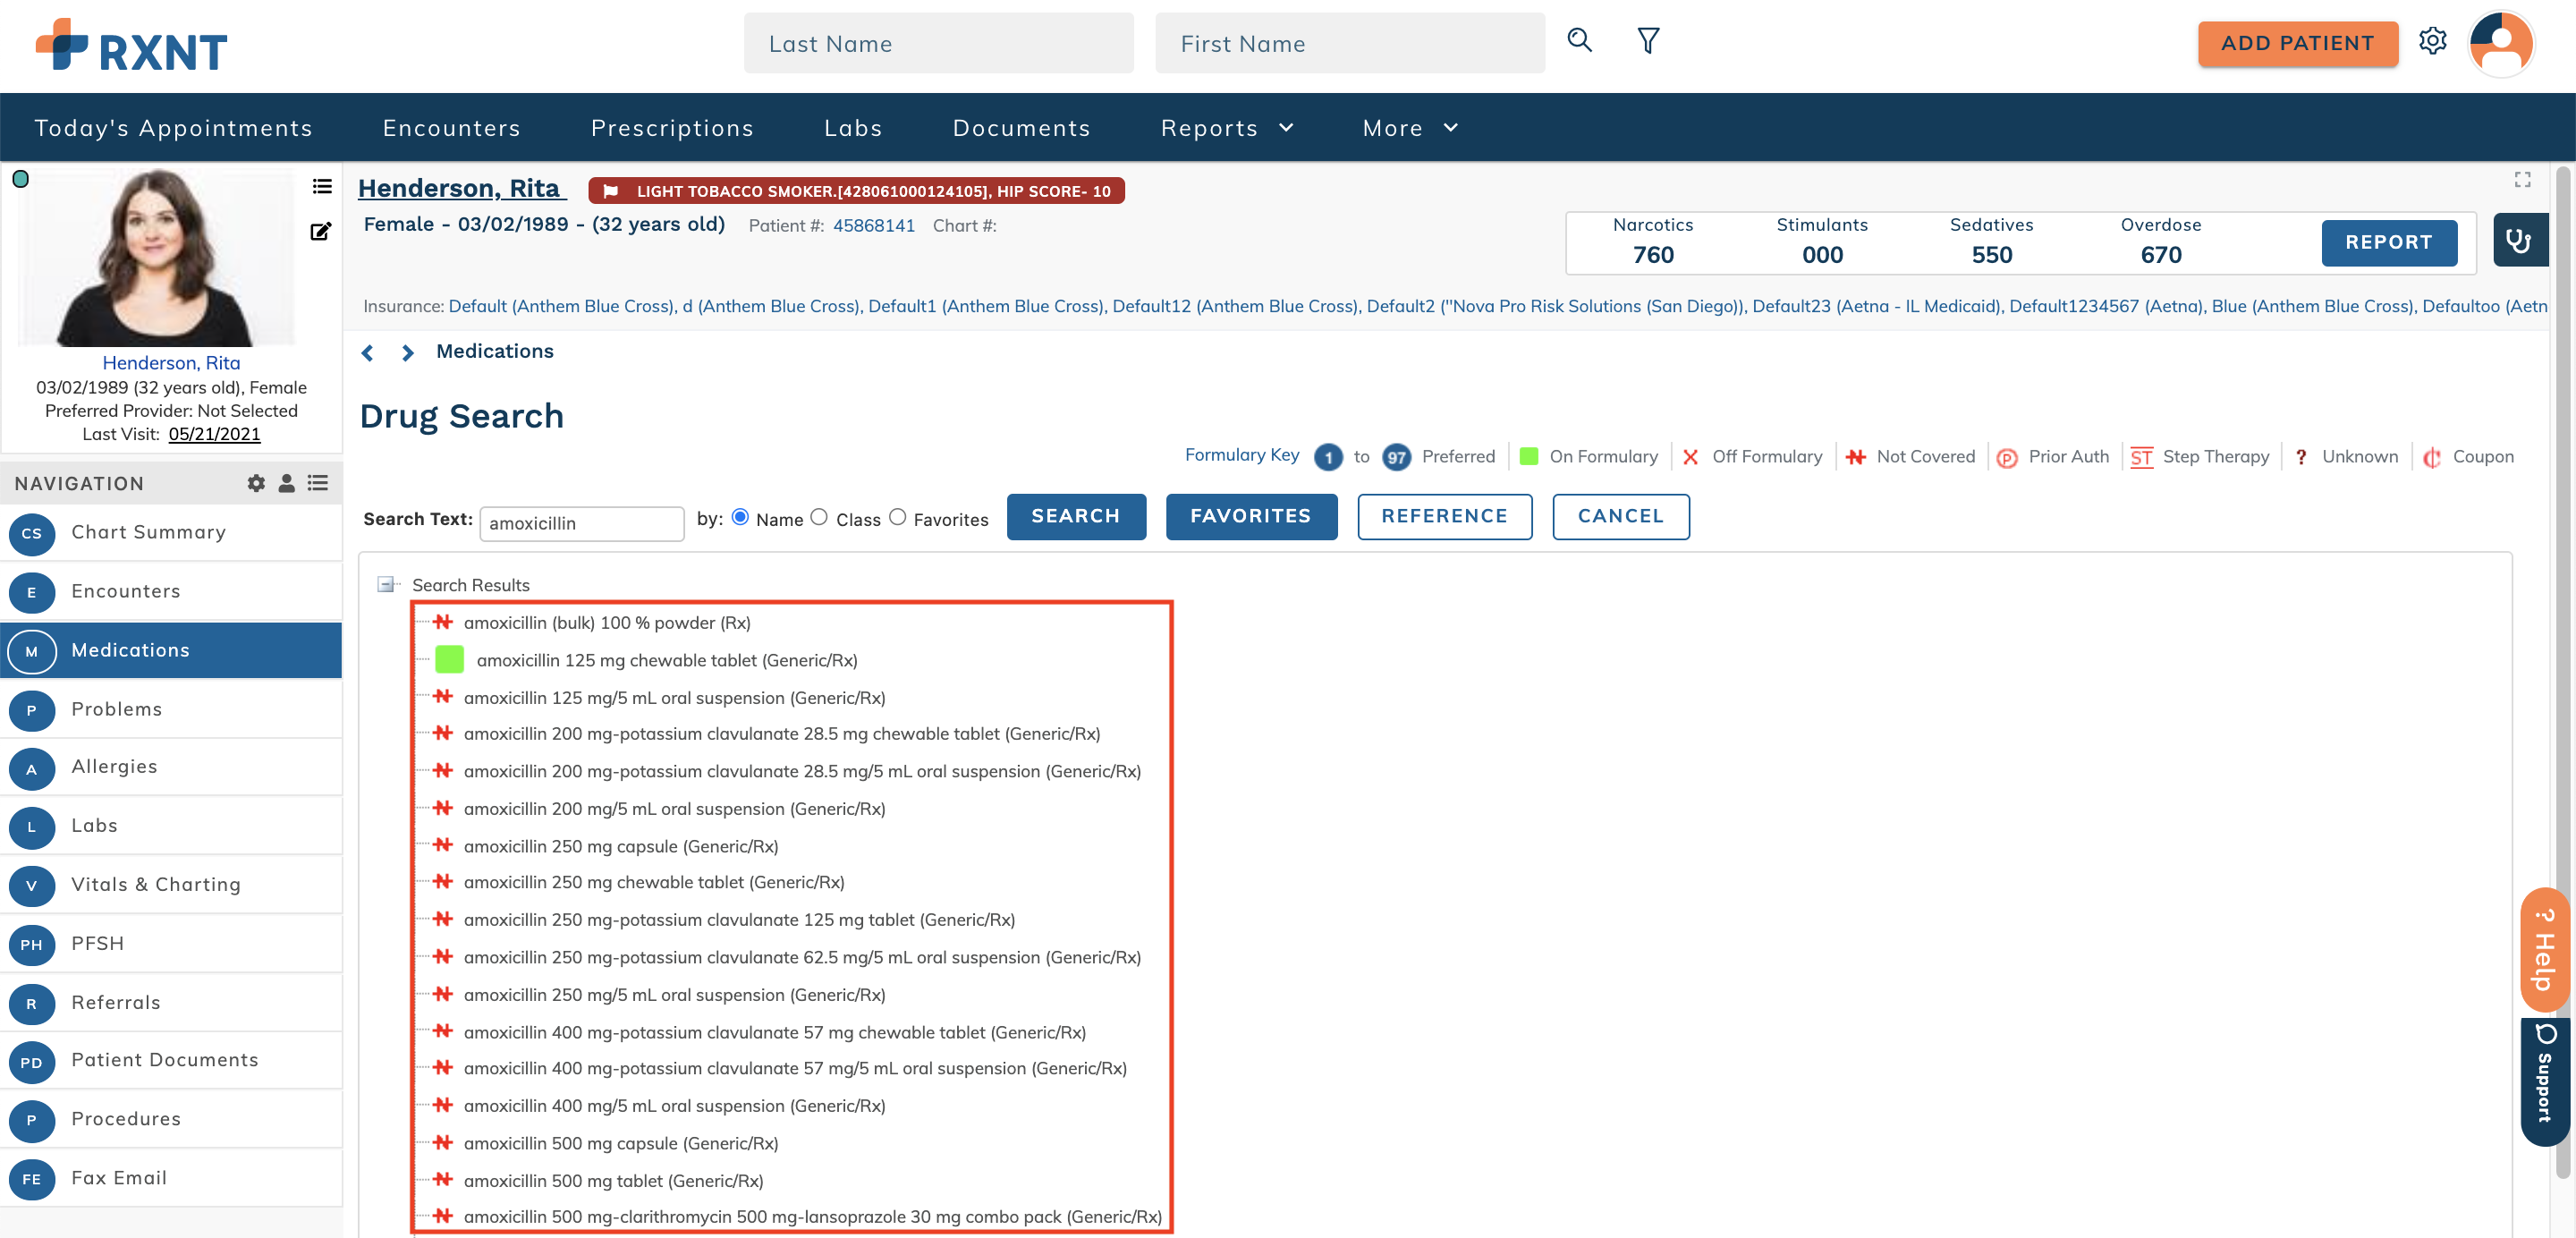Click the Fax Email FE badge
The image size is (2576, 1238).
tap(32, 1179)
